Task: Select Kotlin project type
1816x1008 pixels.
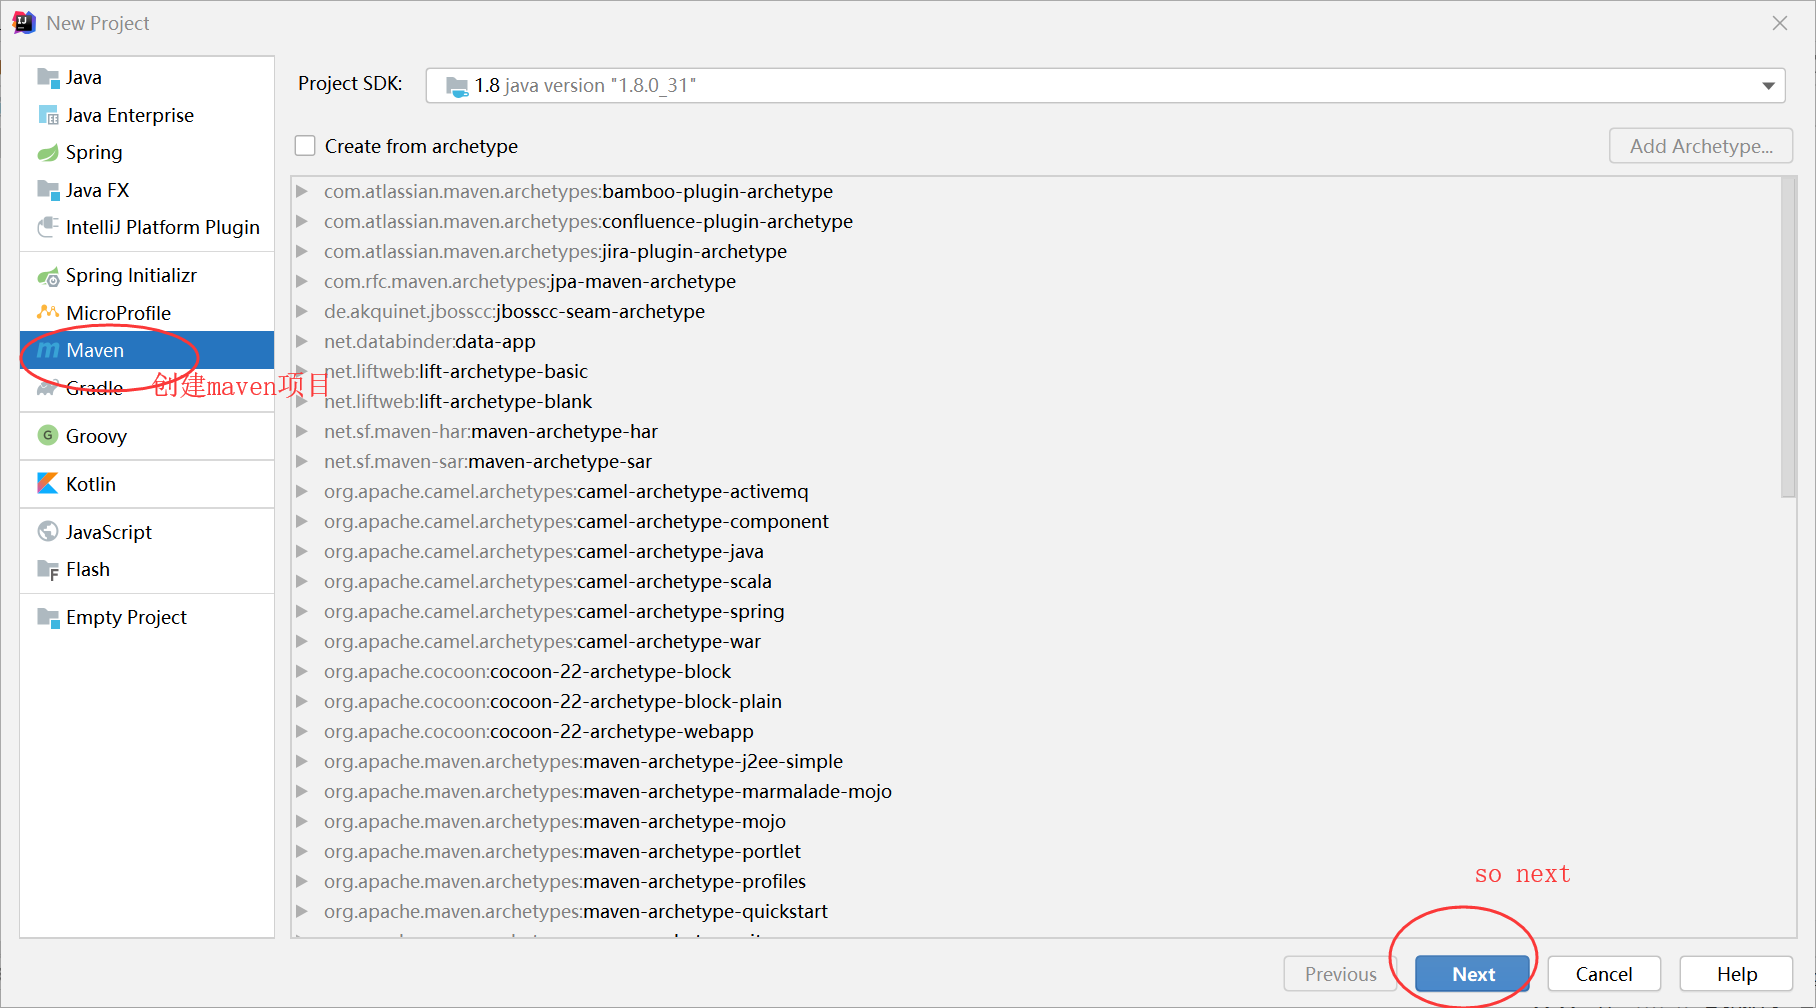Action: tap(147, 484)
